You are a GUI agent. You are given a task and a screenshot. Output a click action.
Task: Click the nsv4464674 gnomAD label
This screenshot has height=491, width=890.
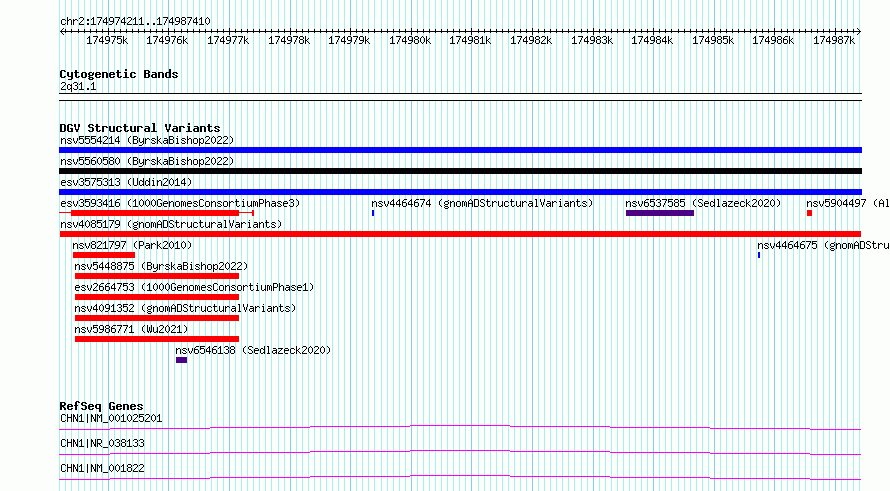[x=482, y=203]
